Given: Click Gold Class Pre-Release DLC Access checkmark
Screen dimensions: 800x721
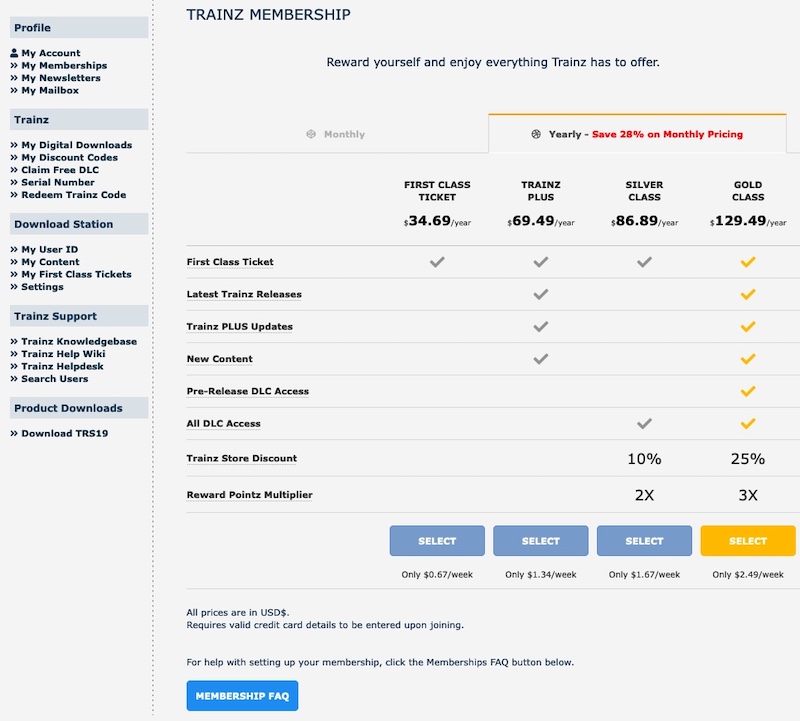Looking at the screenshot, I should (x=748, y=391).
